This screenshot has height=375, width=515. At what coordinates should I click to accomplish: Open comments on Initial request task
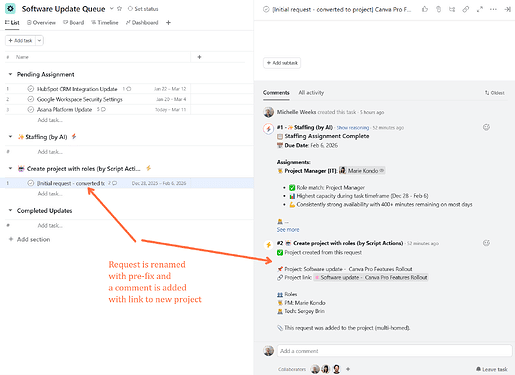point(112,183)
